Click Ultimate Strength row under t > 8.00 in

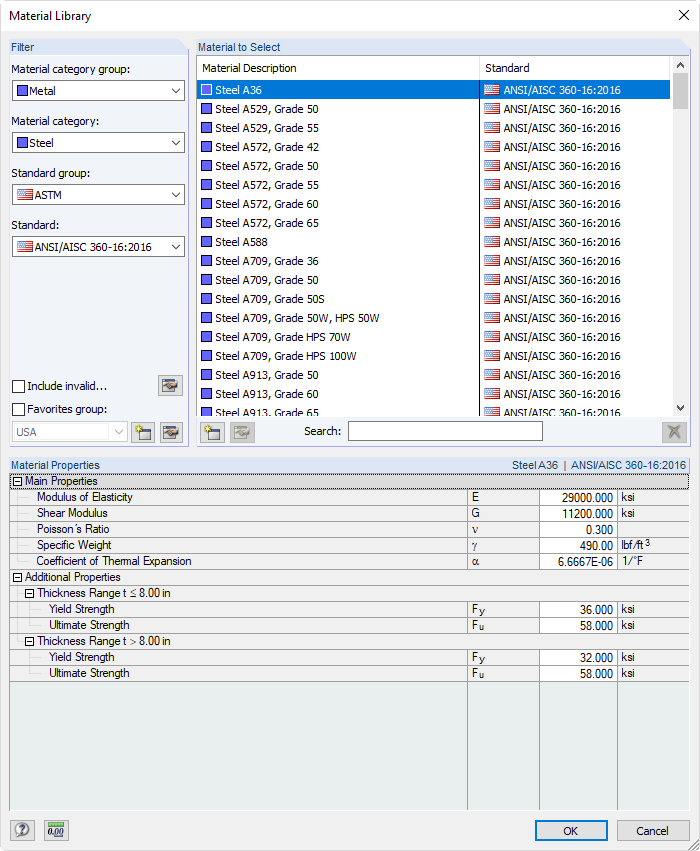[349, 673]
